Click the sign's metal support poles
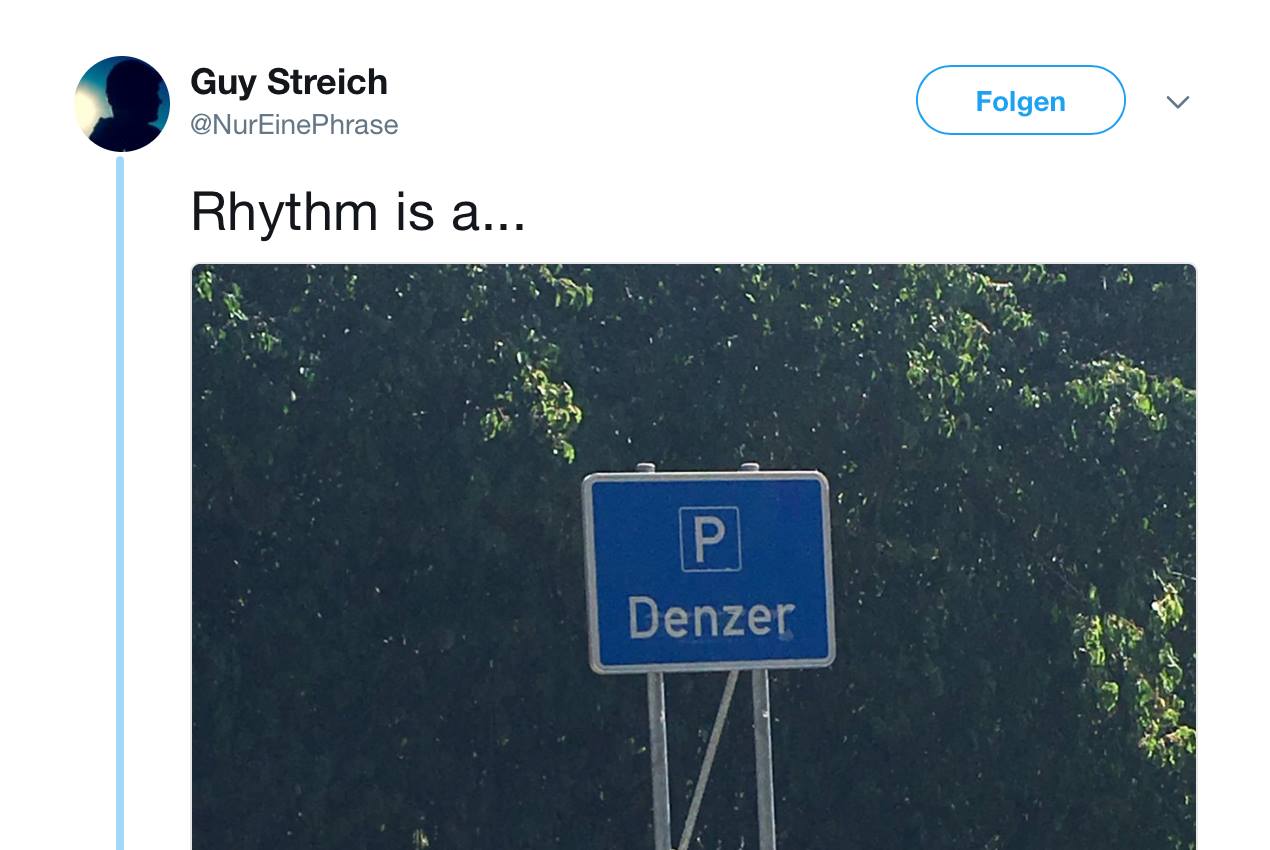 click(x=710, y=760)
